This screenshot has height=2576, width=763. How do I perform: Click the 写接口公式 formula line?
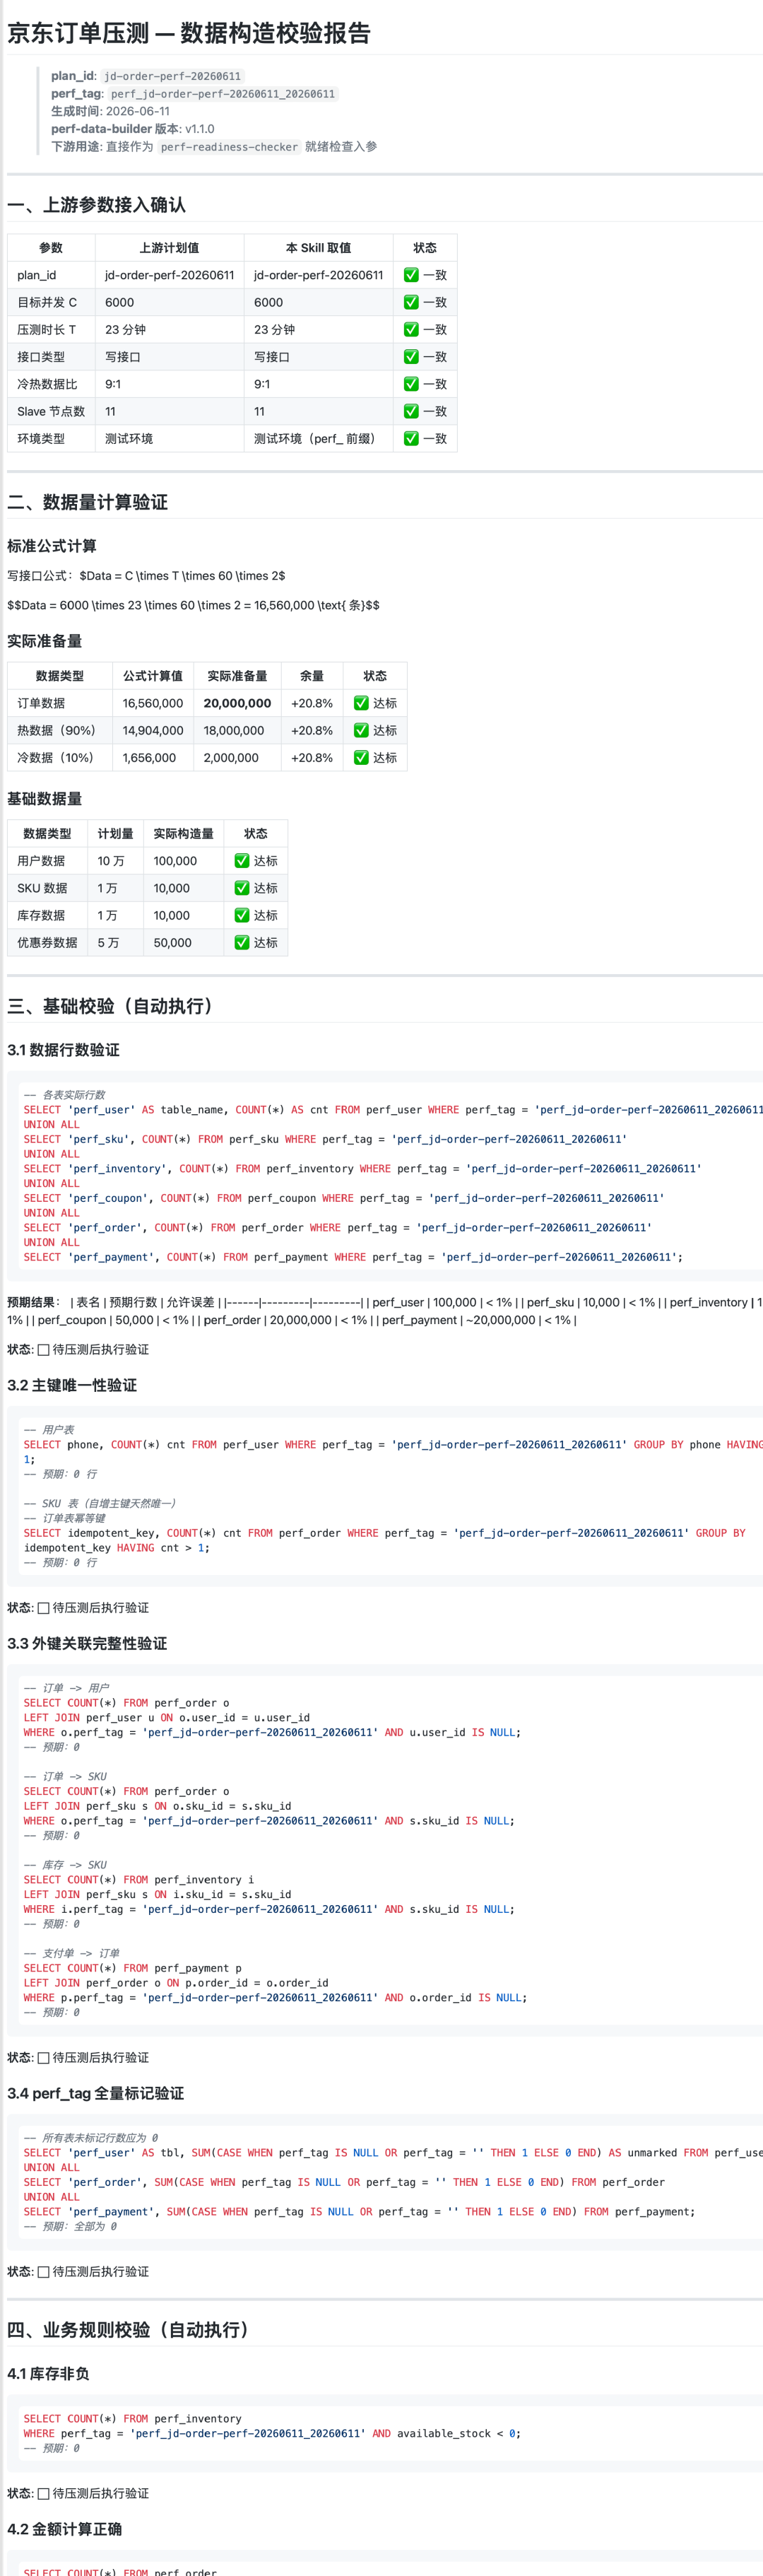click(146, 576)
